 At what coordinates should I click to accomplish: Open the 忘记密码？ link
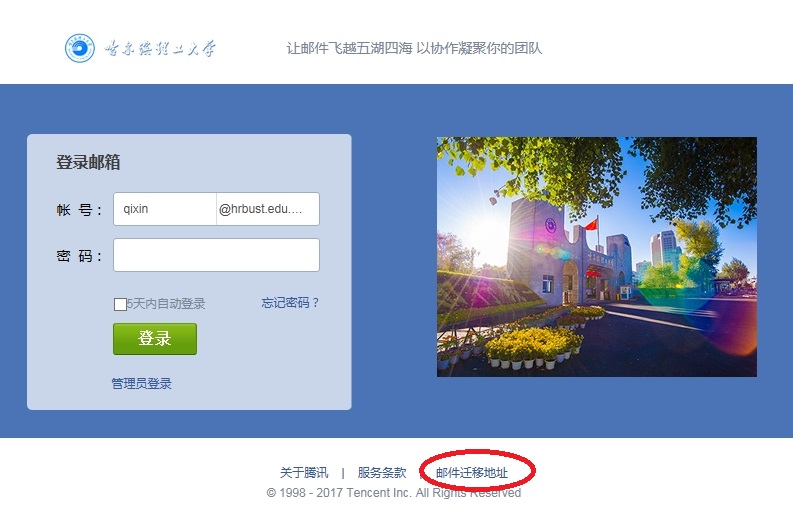[290, 303]
